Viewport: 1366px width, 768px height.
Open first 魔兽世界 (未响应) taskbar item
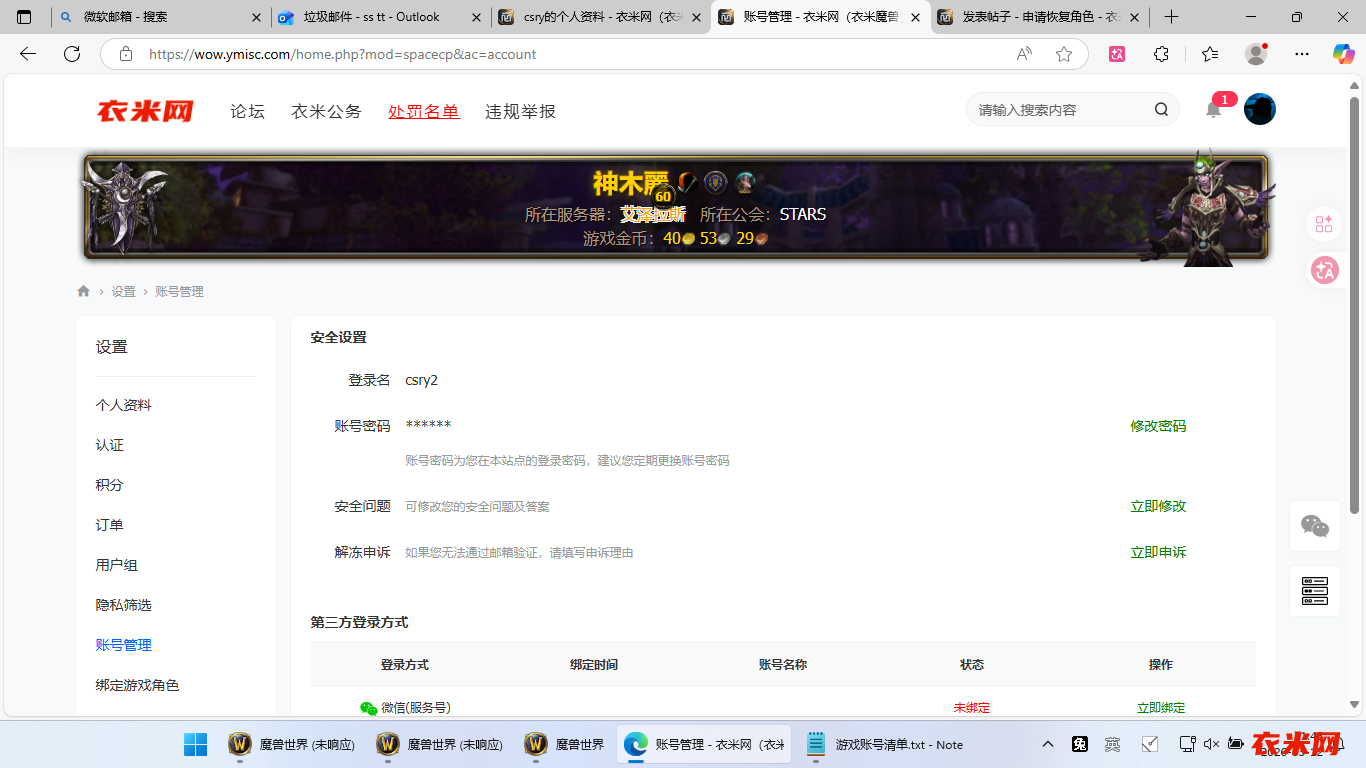292,745
